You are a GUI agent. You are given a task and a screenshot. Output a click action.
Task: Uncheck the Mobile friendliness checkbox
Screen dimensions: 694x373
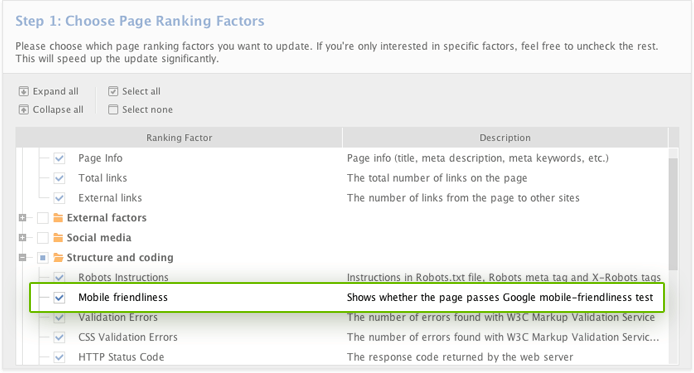coord(59,298)
